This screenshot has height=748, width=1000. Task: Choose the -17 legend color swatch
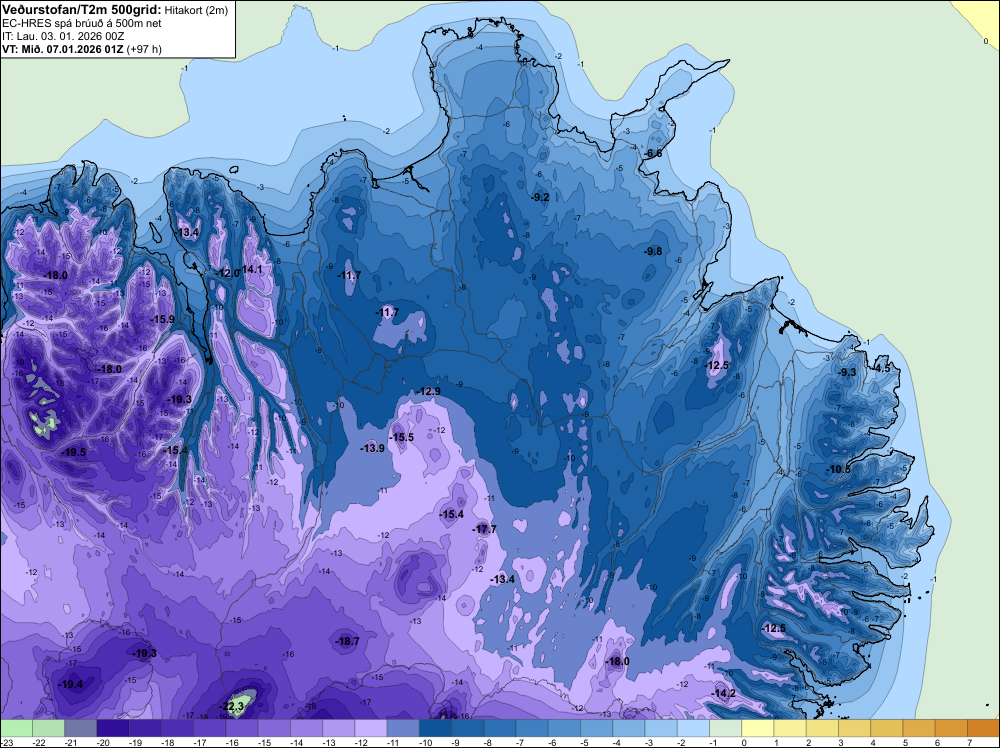click(210, 728)
